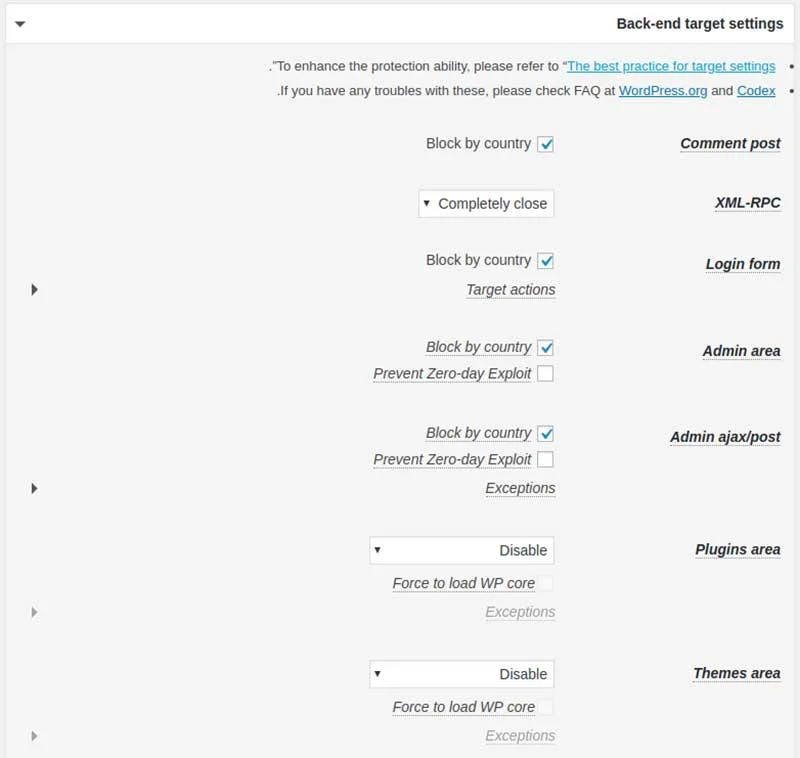Open the Codex link
800x758 pixels.
(x=756, y=90)
